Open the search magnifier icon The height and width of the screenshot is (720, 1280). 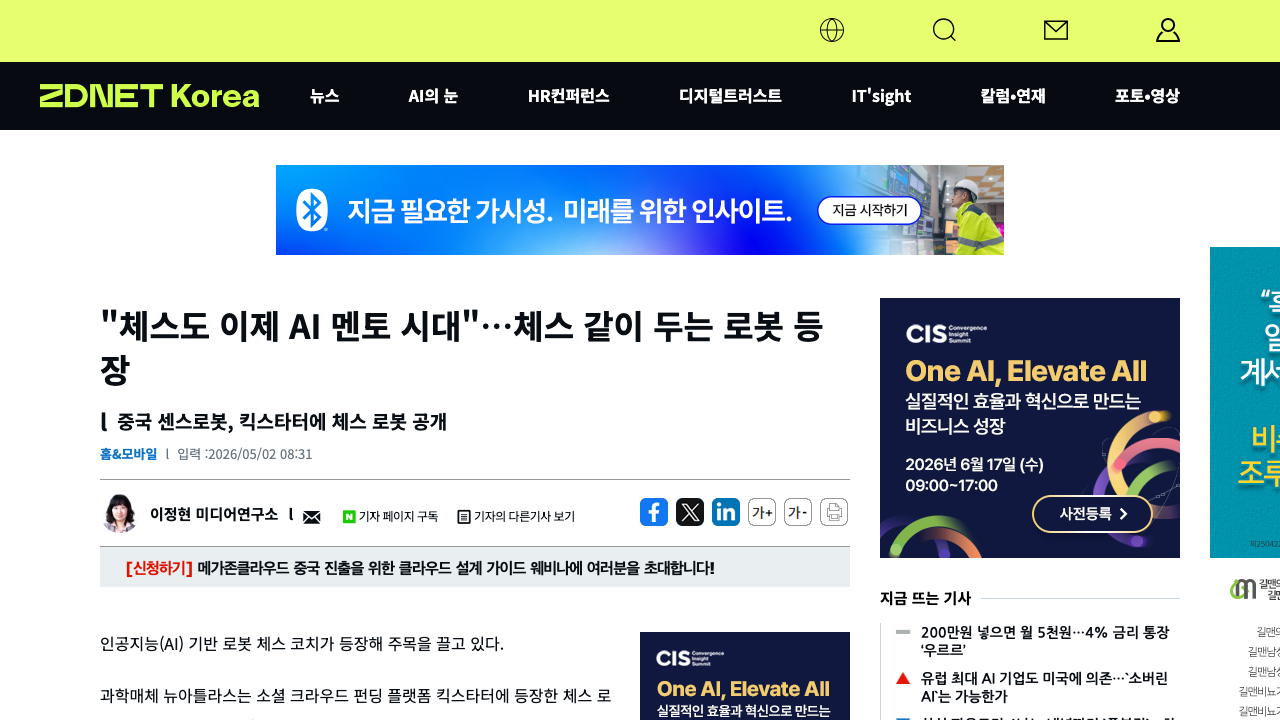click(x=944, y=30)
